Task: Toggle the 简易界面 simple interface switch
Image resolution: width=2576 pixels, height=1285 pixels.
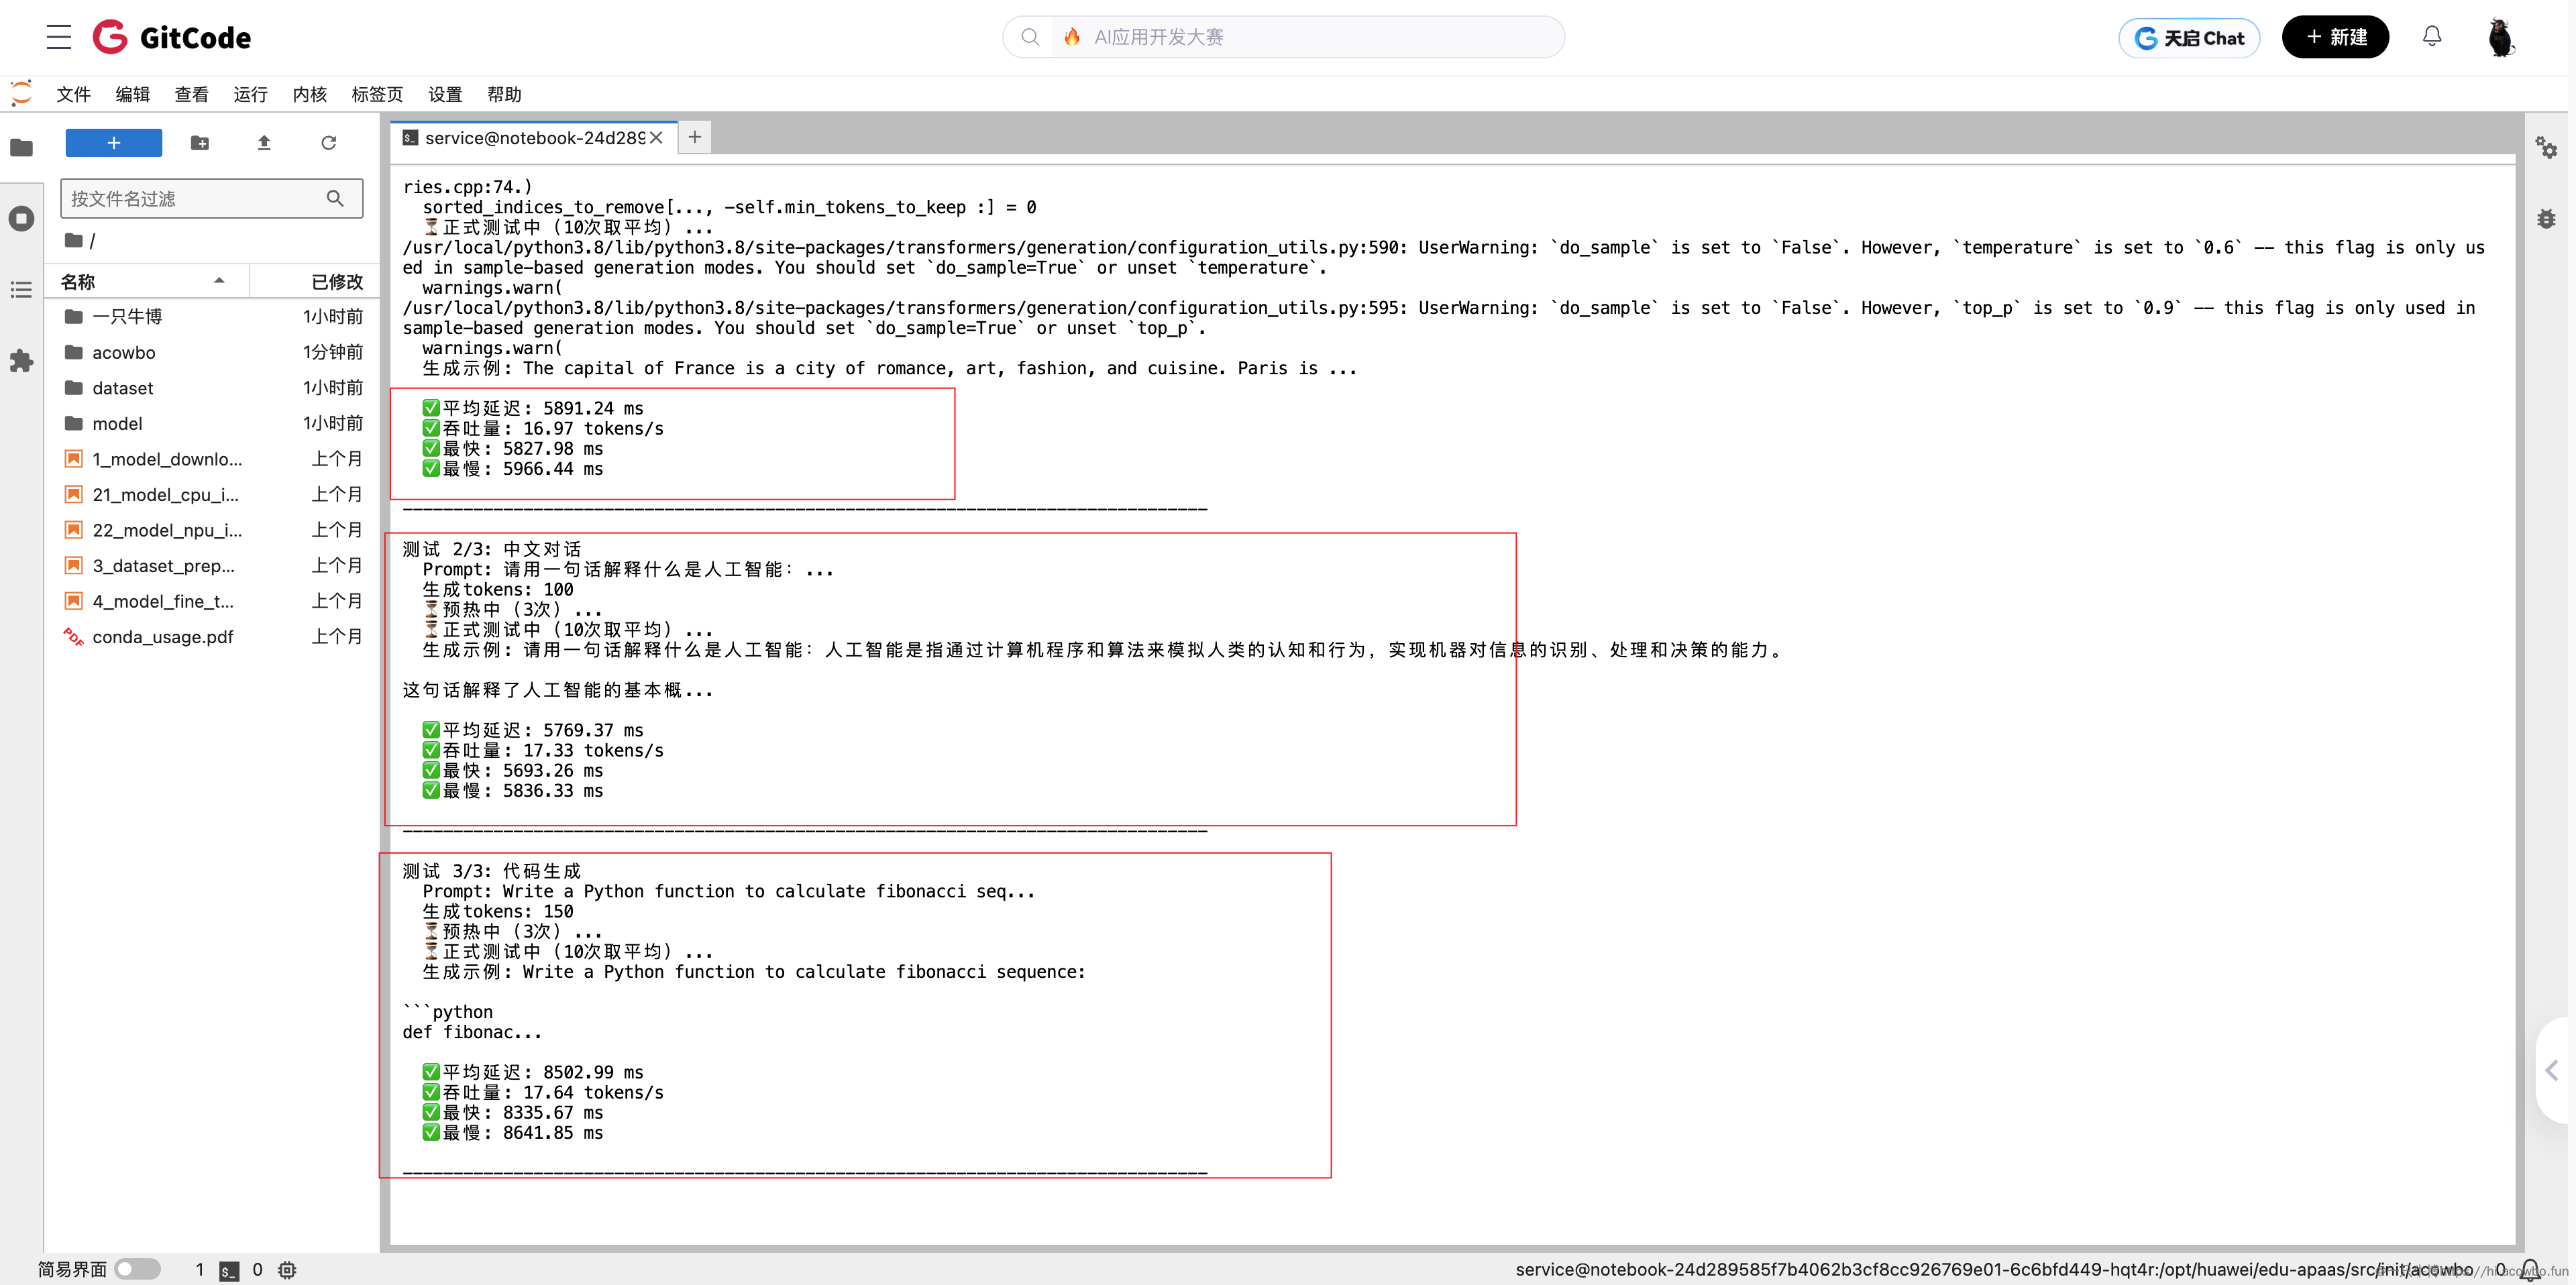Action: coord(137,1269)
